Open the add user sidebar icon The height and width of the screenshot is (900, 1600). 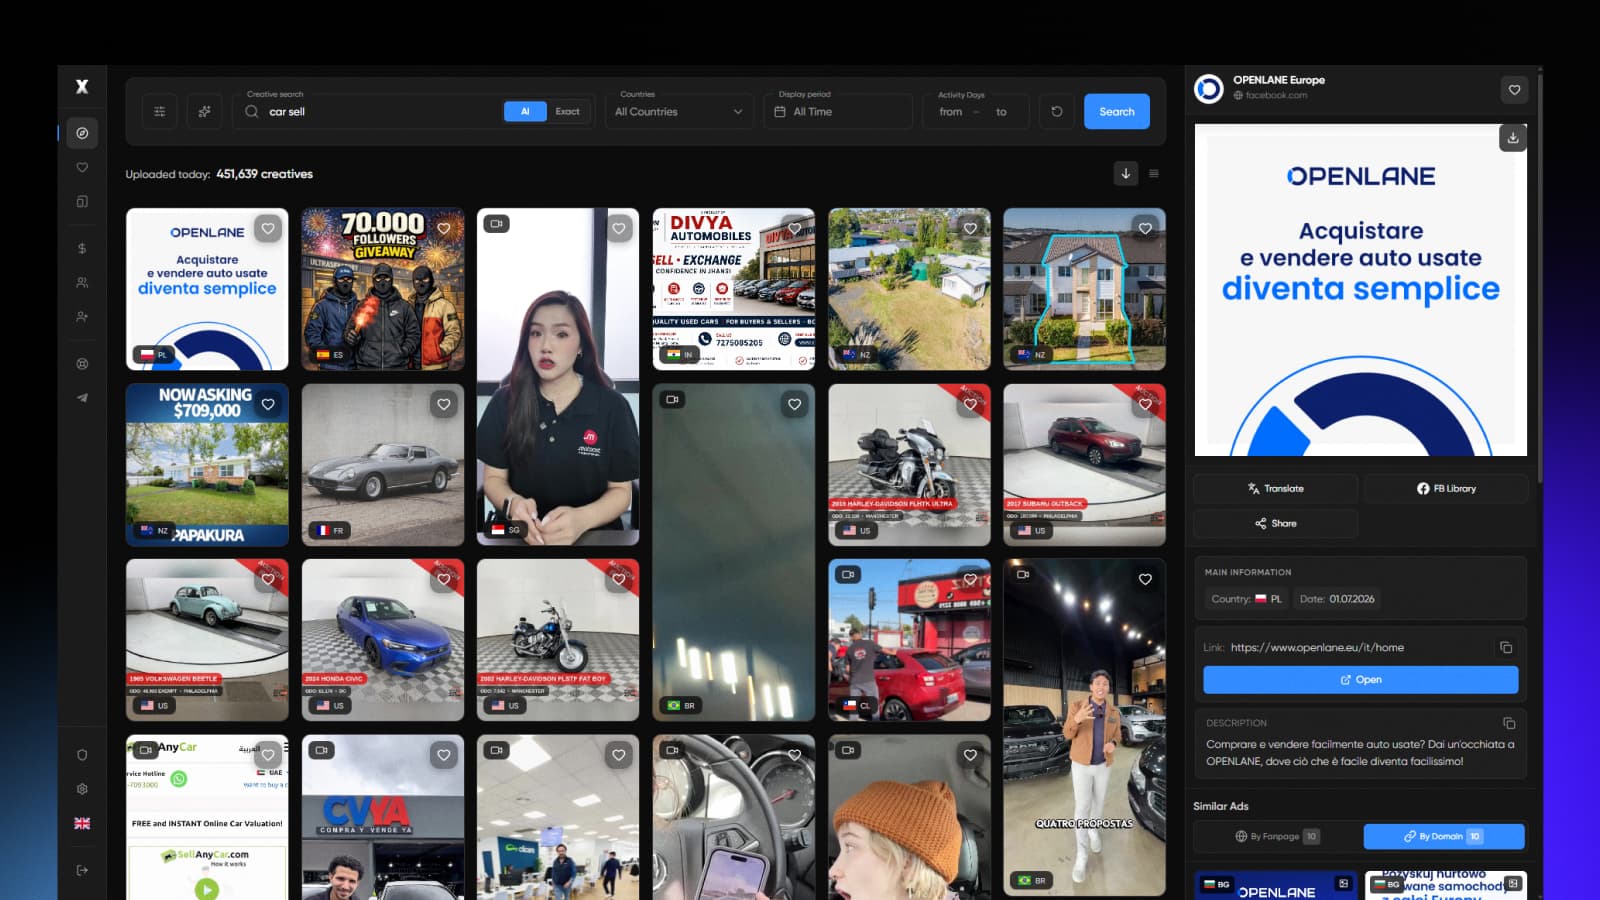(82, 317)
